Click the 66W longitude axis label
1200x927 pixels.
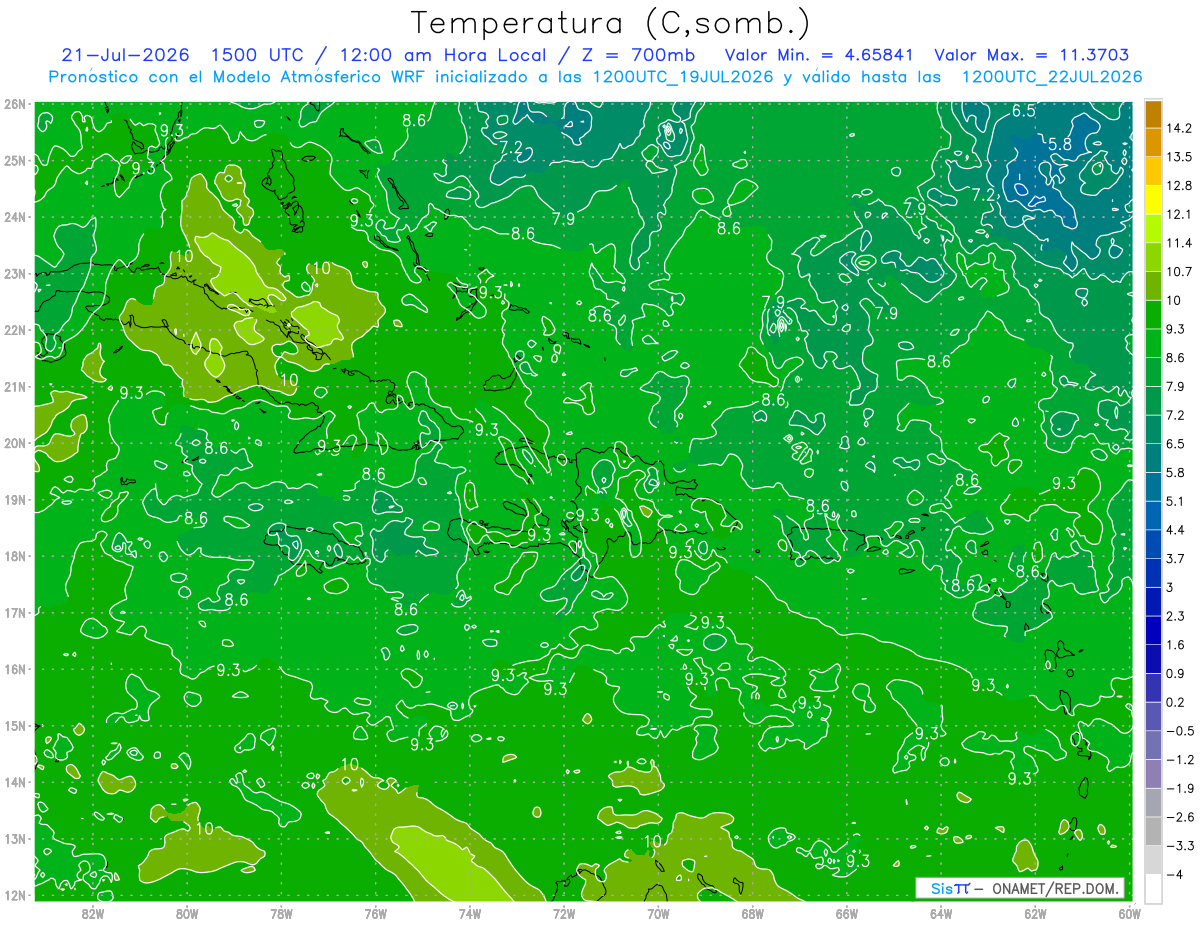[x=847, y=912]
